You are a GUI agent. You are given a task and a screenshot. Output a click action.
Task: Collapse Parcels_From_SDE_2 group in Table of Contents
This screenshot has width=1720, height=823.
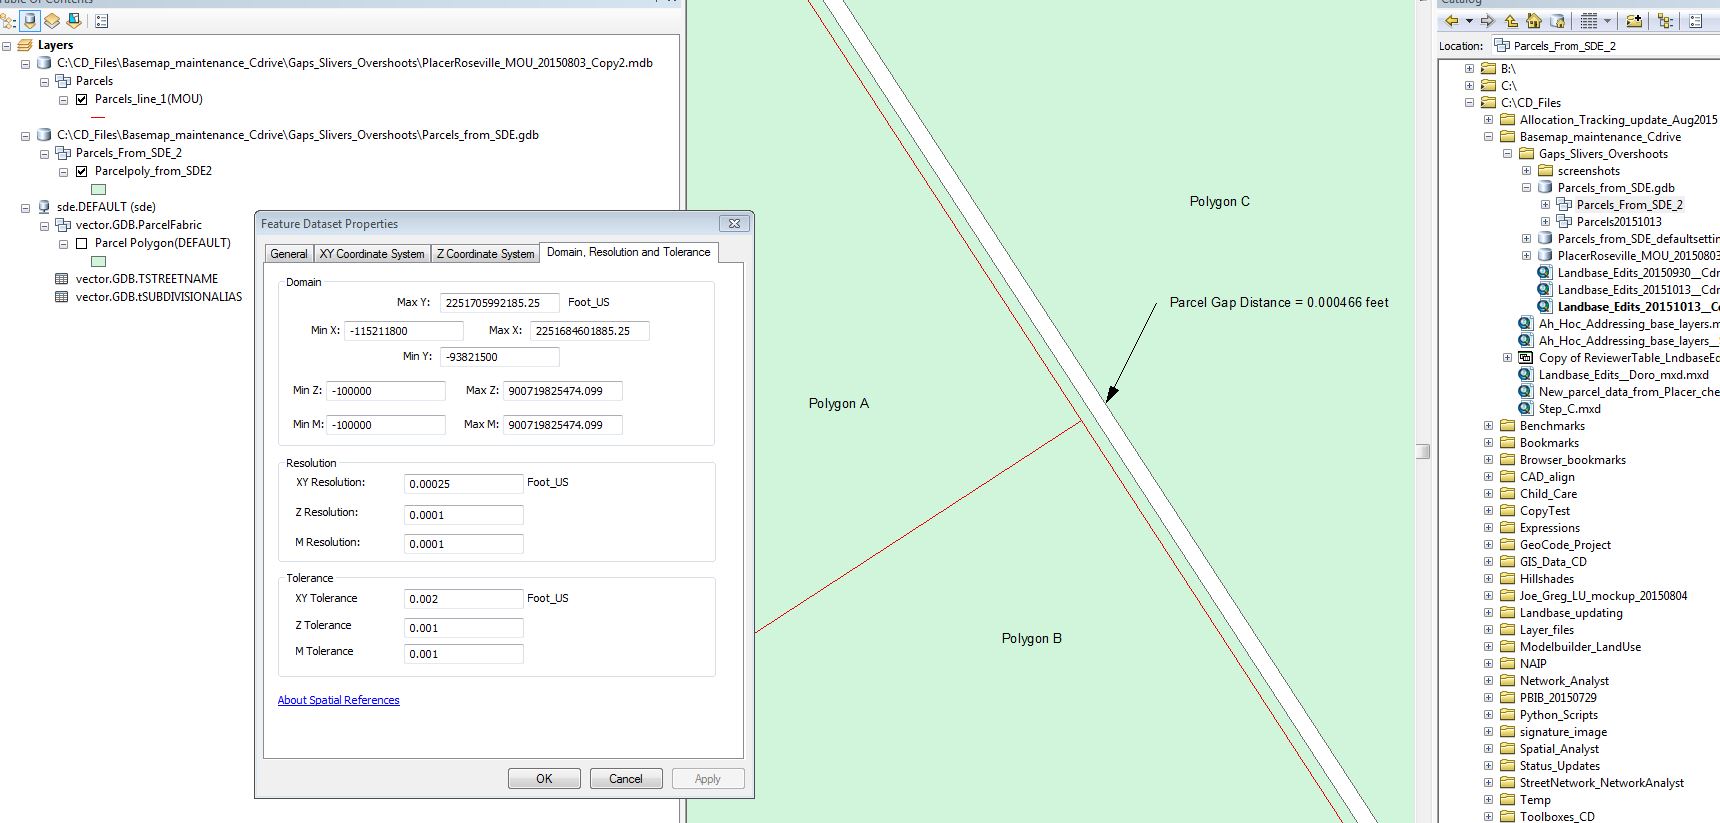[45, 153]
